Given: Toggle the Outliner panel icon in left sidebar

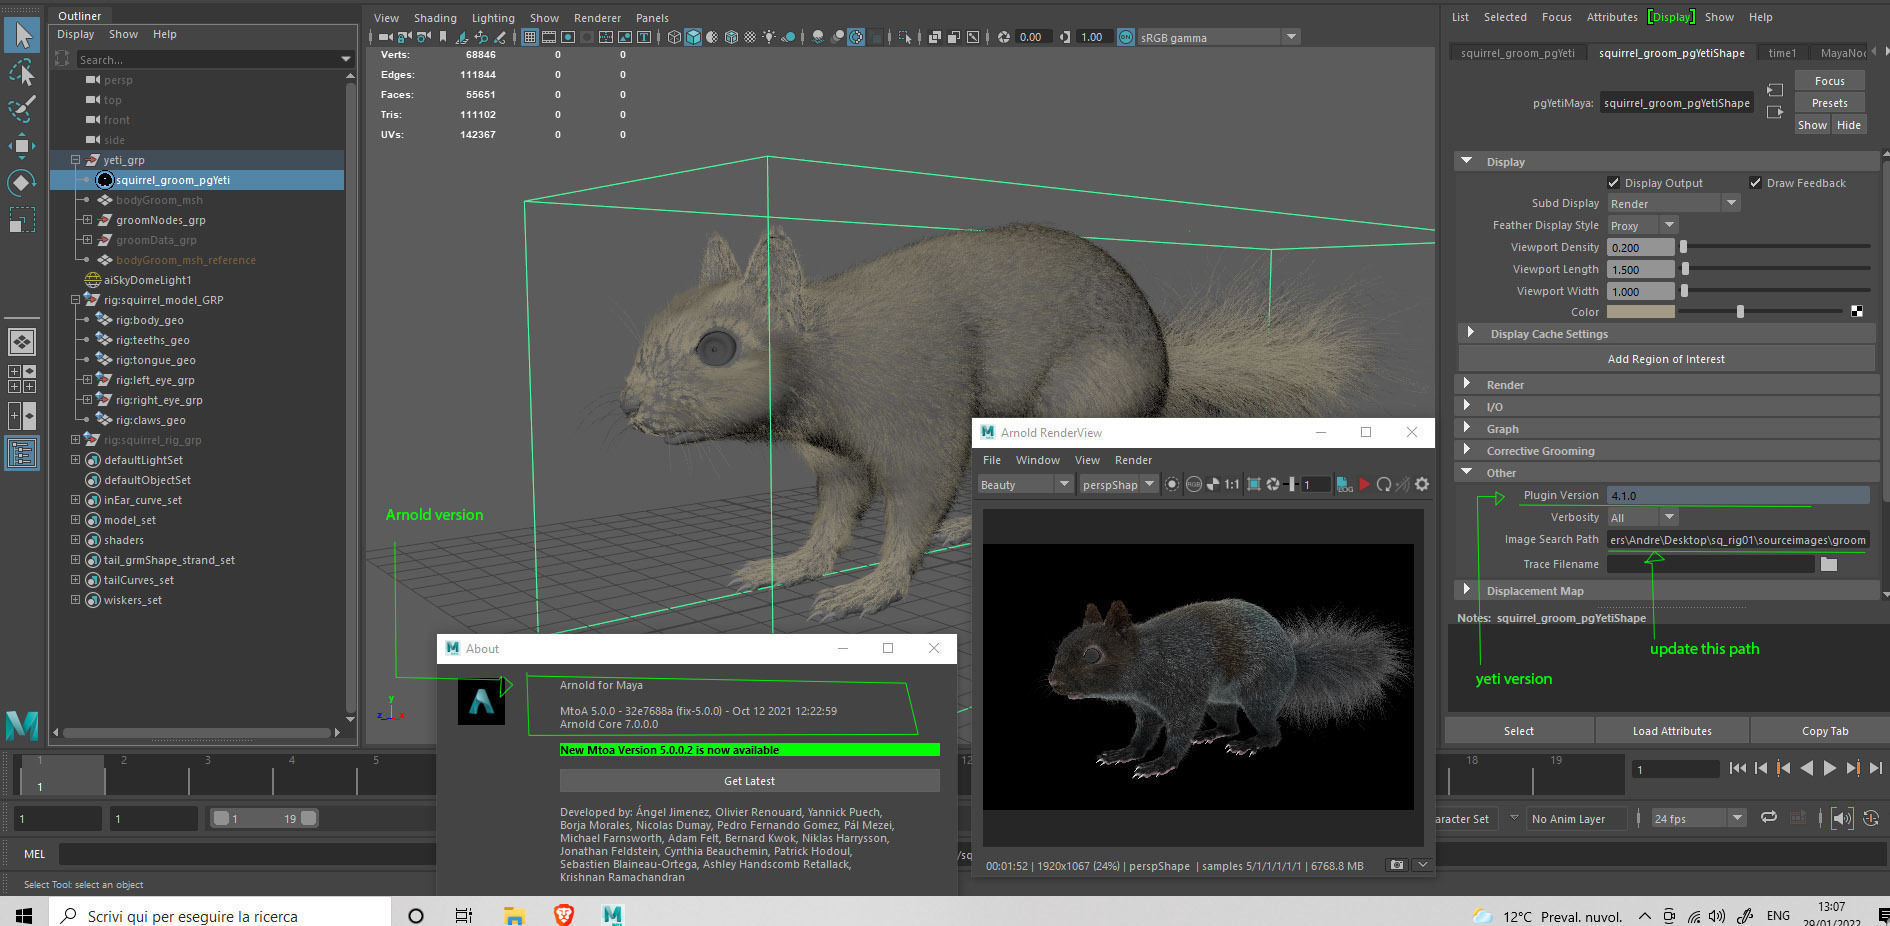Looking at the screenshot, I should pos(22,453).
